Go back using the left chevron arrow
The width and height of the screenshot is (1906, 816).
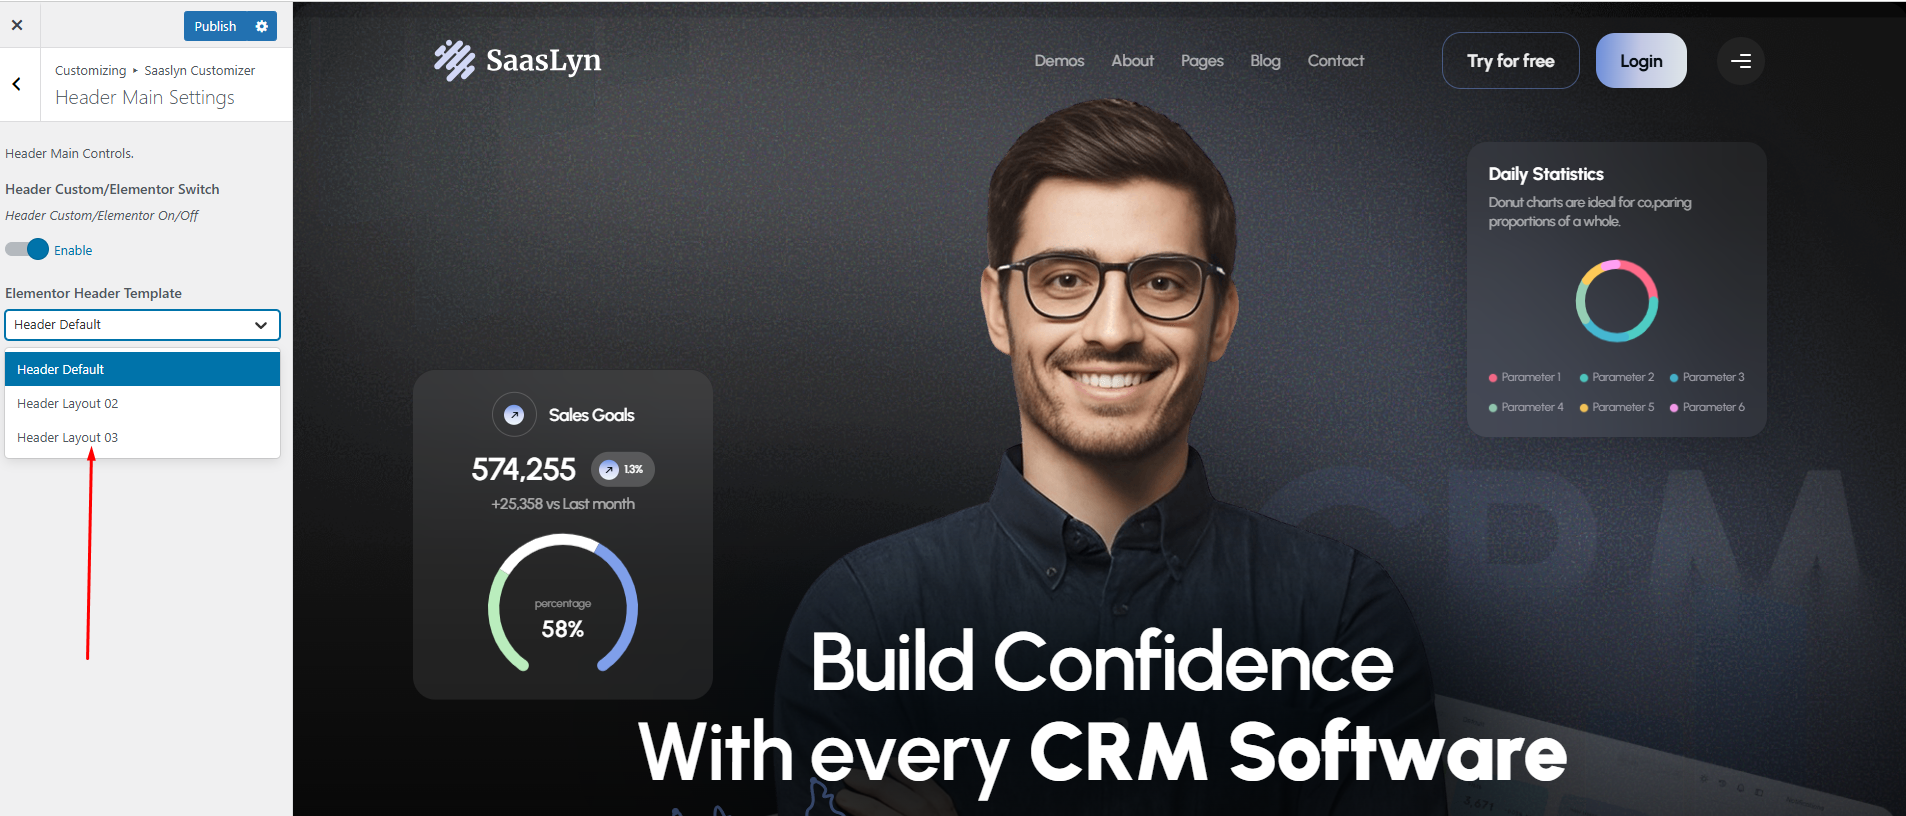(17, 85)
